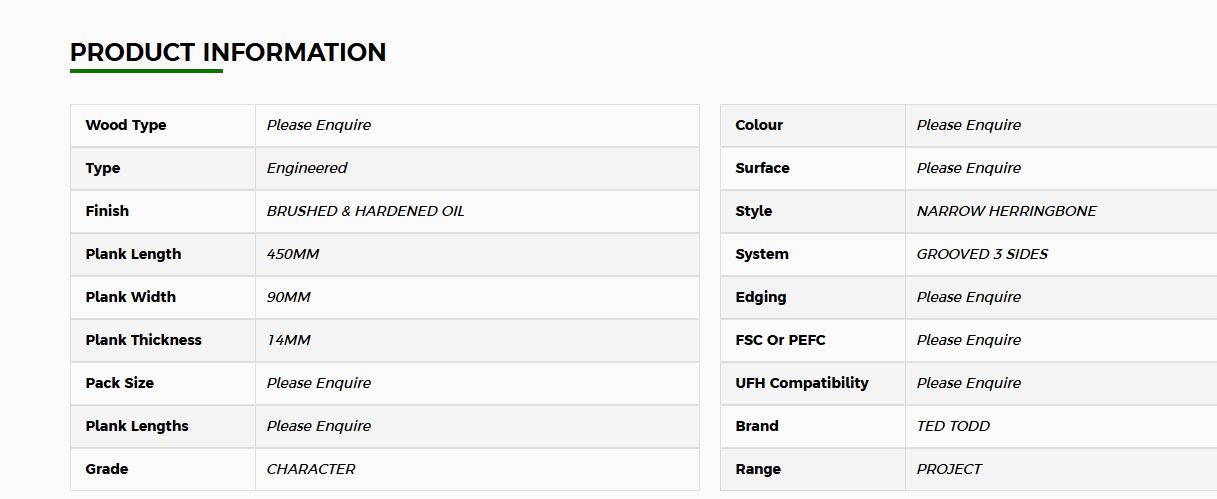Click Please Enquire beside Pack Size
The height and width of the screenshot is (499, 1217).
(x=319, y=383)
